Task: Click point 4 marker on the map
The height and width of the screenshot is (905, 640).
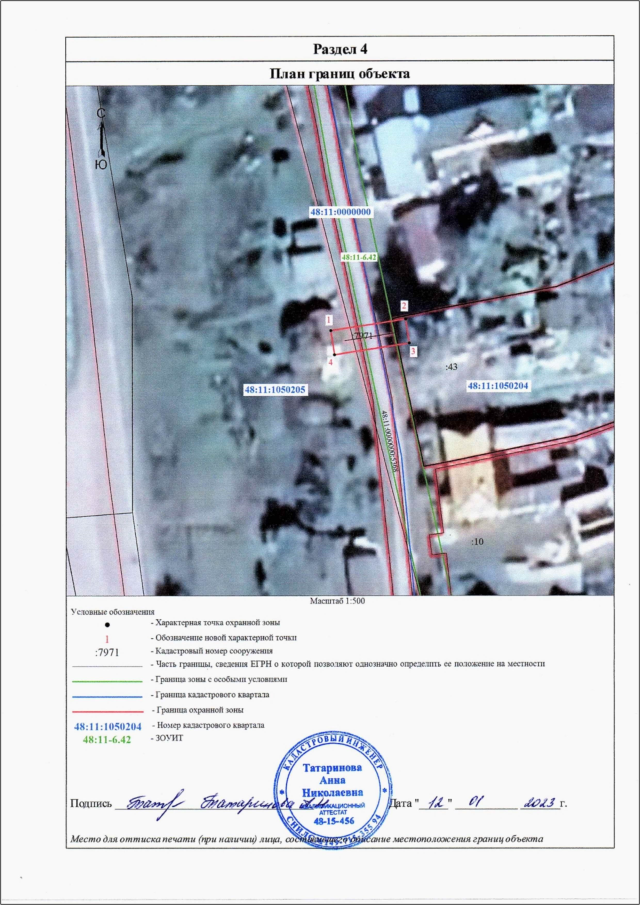Action: click(x=331, y=362)
